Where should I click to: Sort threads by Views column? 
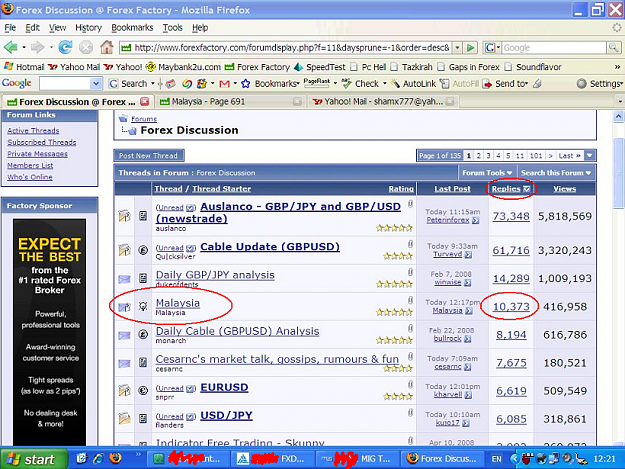click(564, 189)
